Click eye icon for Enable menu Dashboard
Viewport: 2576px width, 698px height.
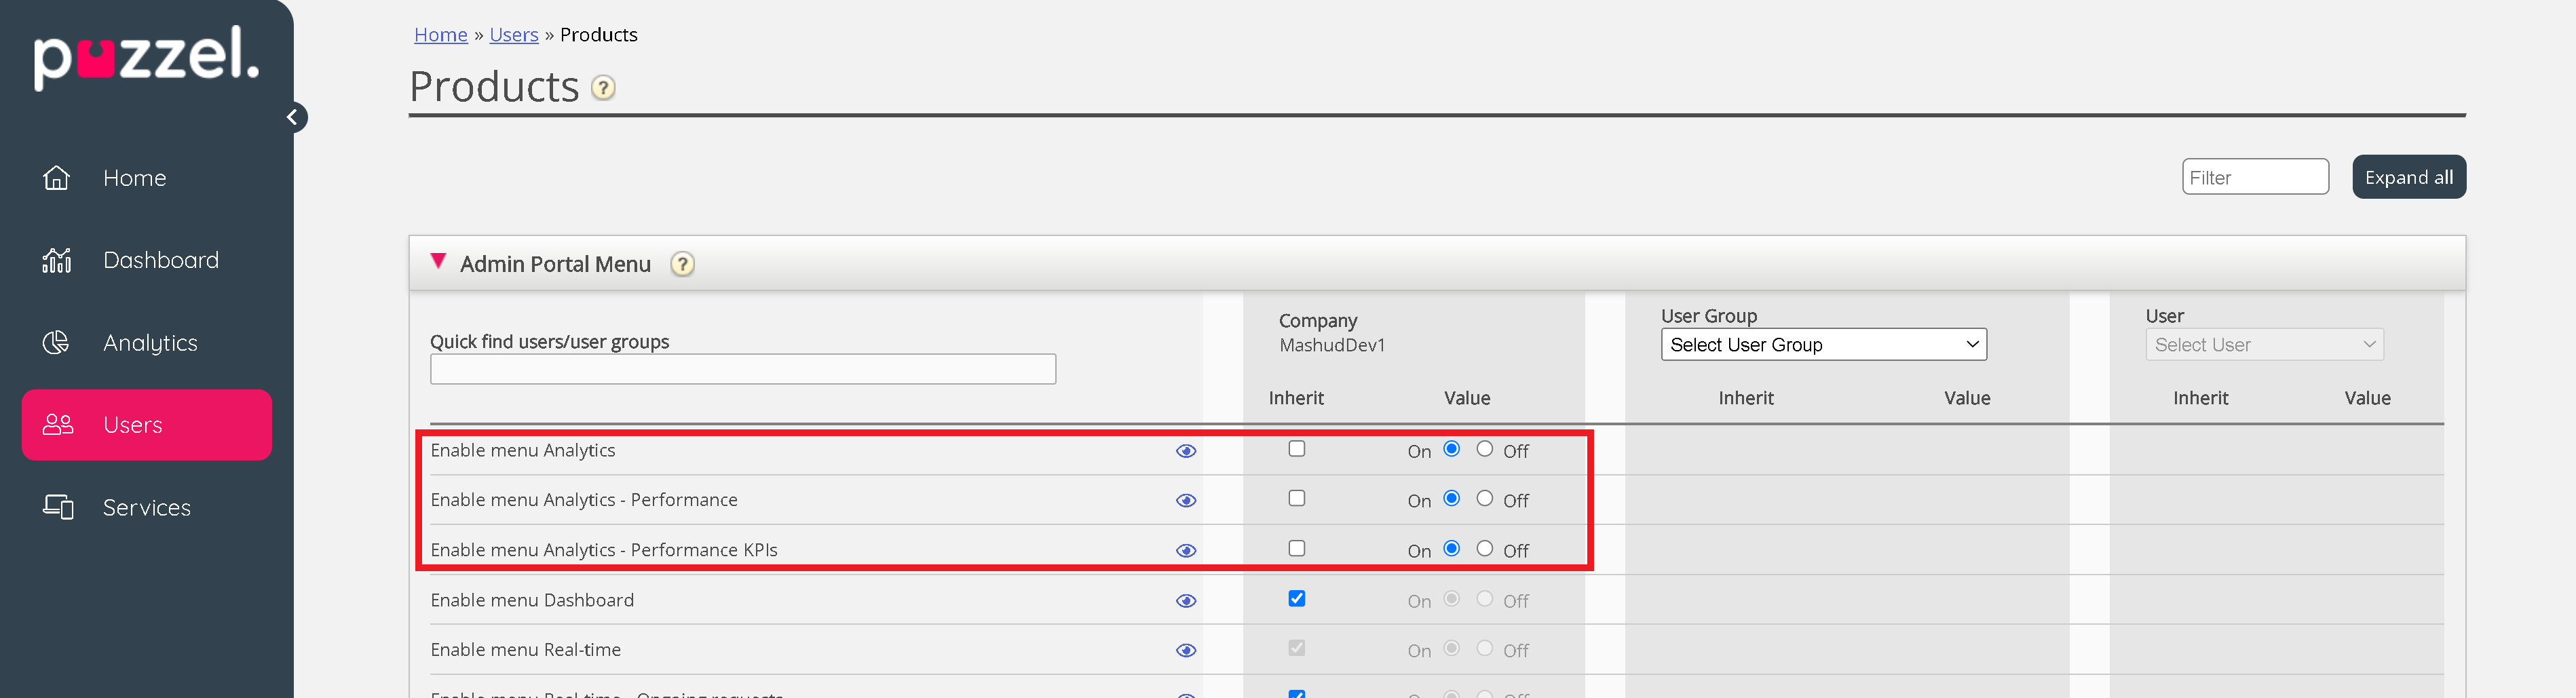click(x=1185, y=601)
